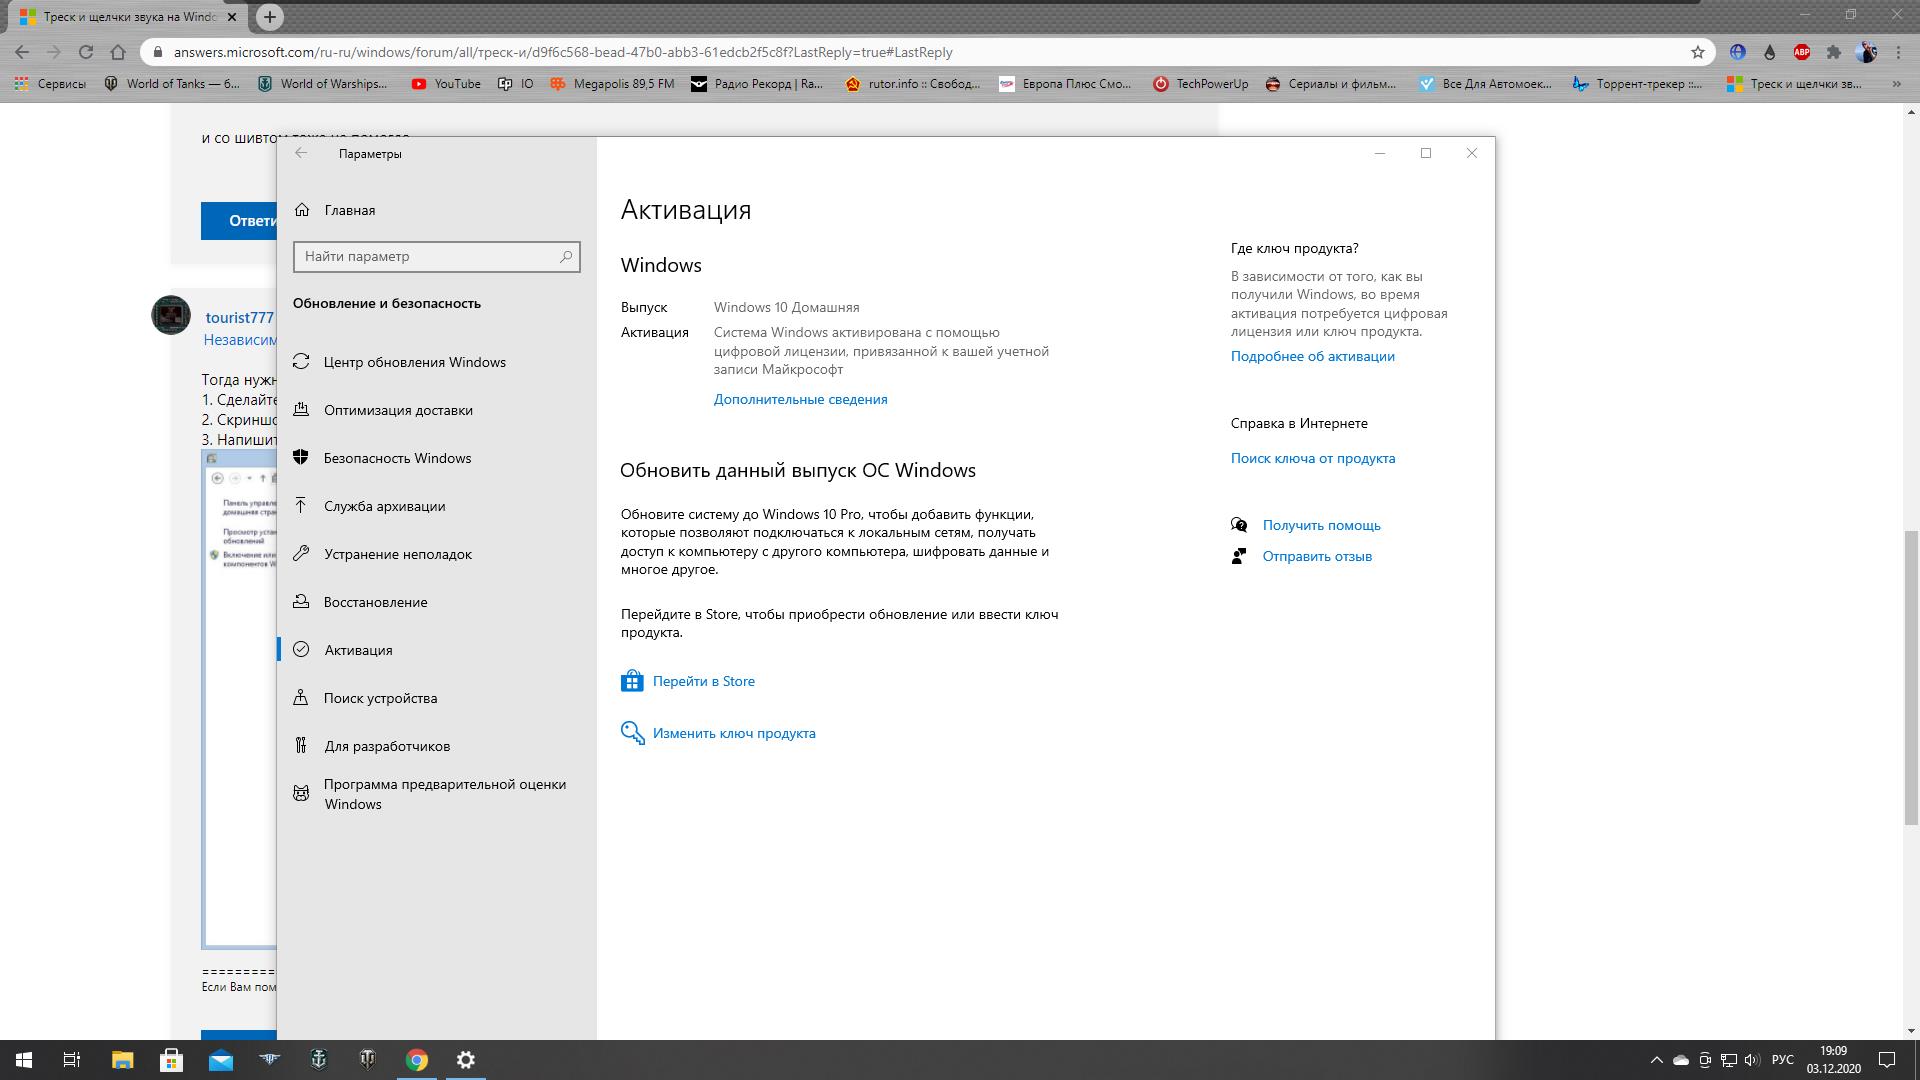Screen dimensions: 1920x1080
Task: Click the get help chat icon
Action: point(1239,525)
